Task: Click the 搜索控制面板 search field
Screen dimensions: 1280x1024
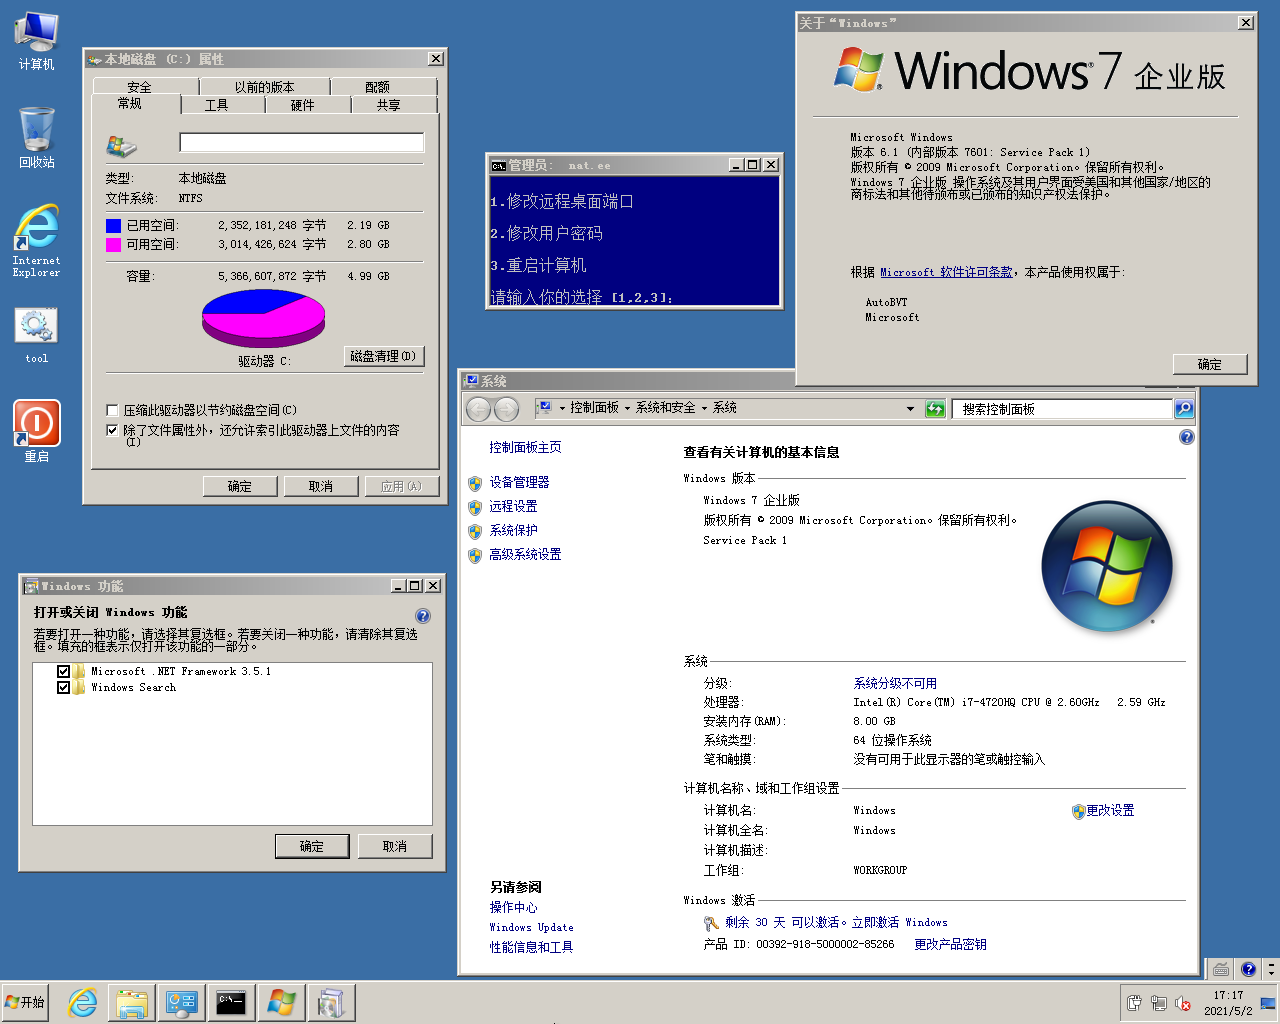Action: [x=1060, y=409]
